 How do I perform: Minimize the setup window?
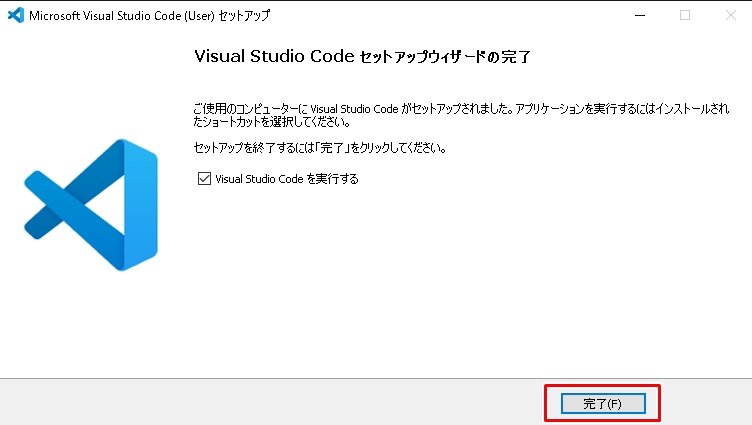click(x=640, y=15)
